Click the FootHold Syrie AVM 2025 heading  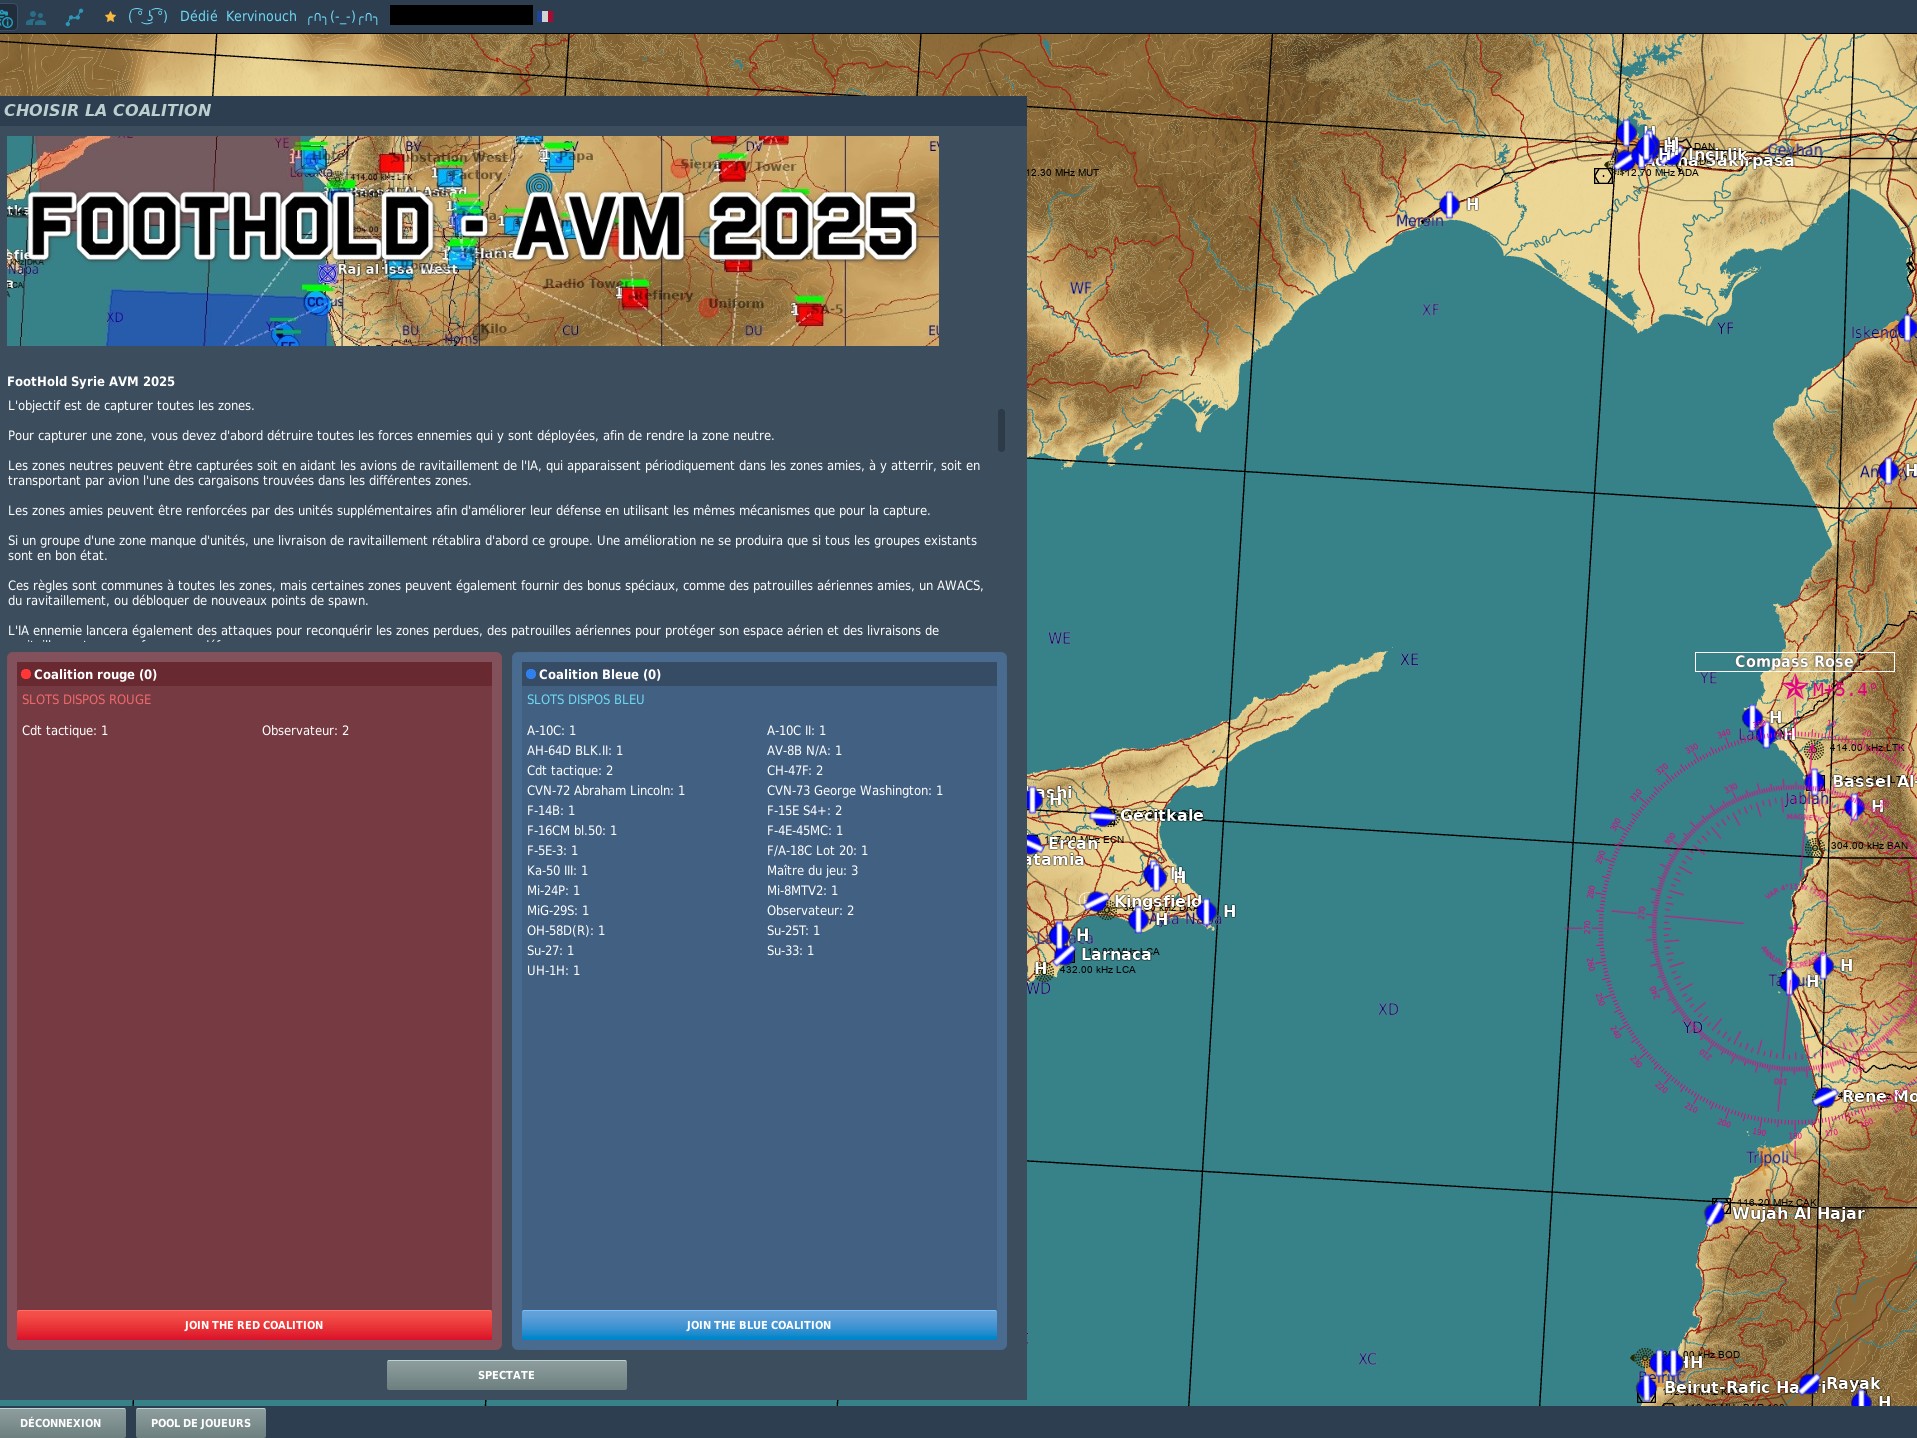pos(91,382)
